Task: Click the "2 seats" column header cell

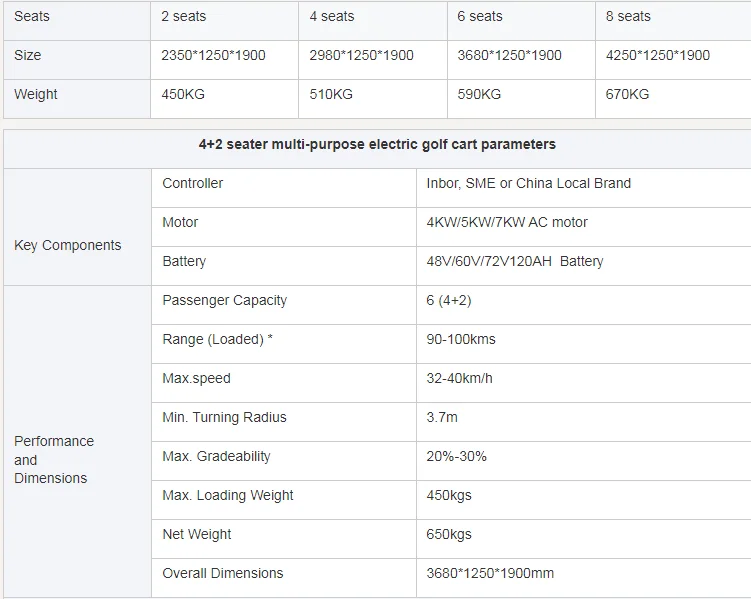Action: tap(185, 16)
